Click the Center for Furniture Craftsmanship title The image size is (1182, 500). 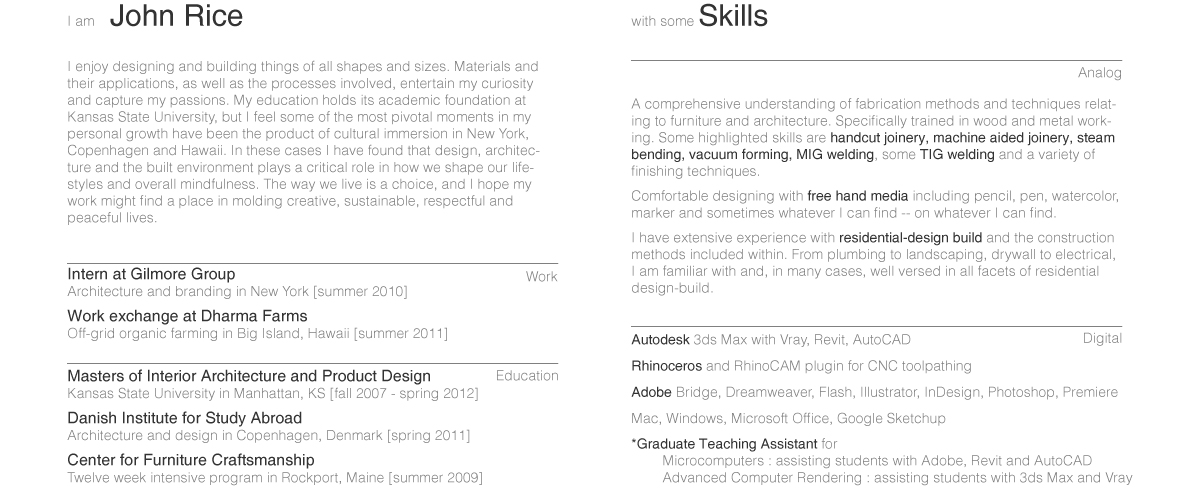point(191,460)
